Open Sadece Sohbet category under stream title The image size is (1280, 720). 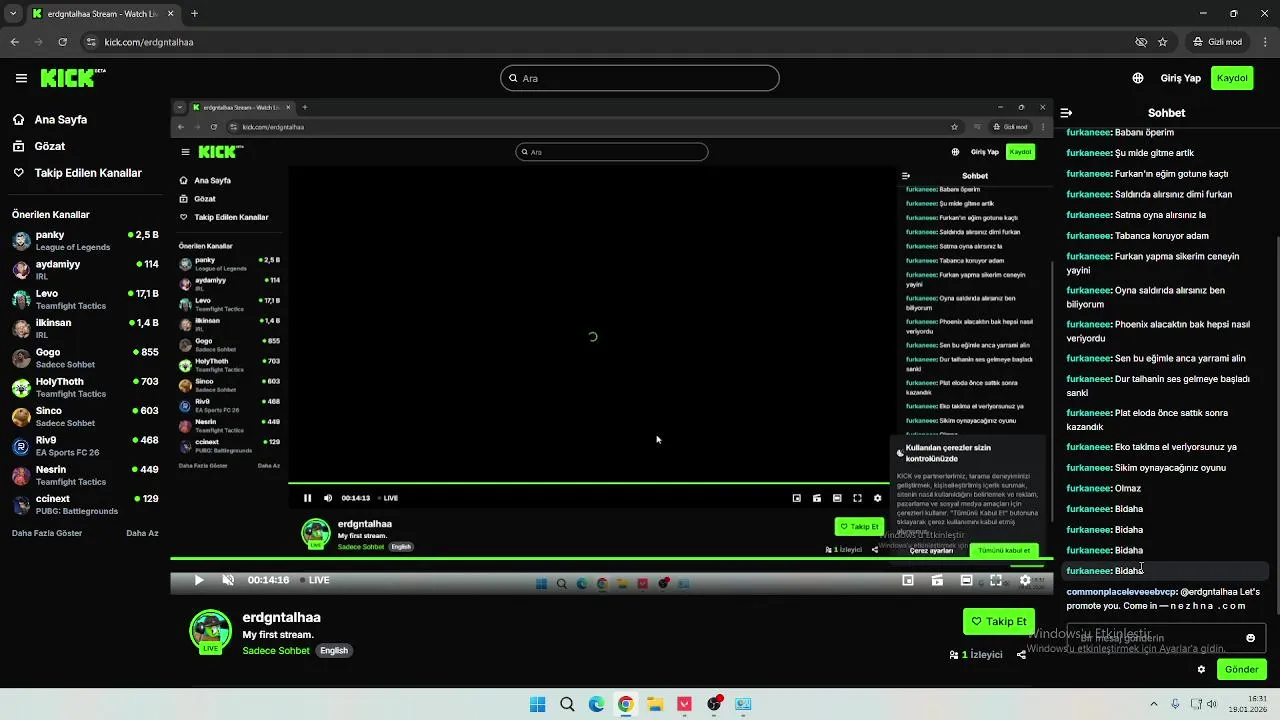277,651
